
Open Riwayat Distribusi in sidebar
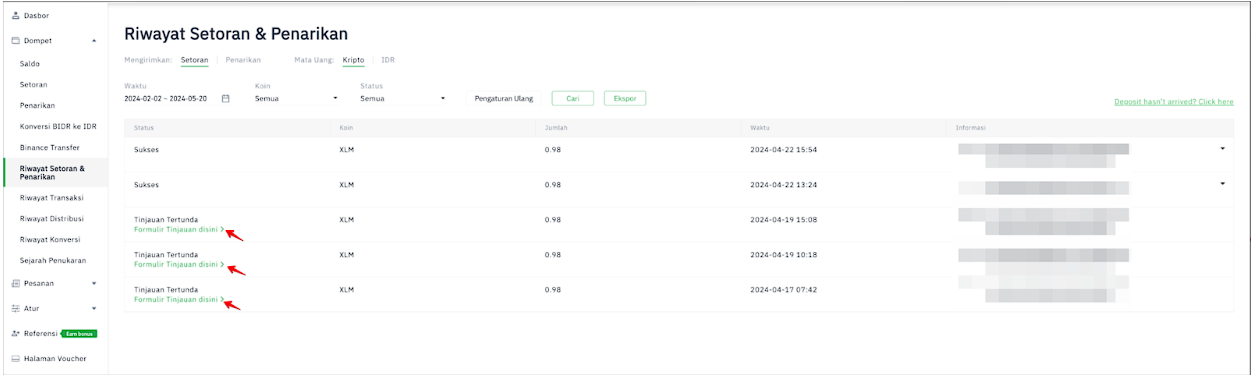(x=52, y=218)
